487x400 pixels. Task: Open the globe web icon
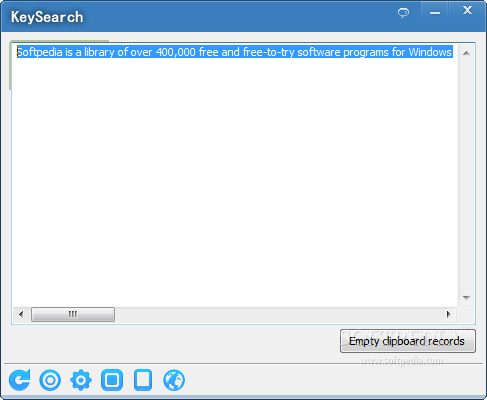point(174,380)
